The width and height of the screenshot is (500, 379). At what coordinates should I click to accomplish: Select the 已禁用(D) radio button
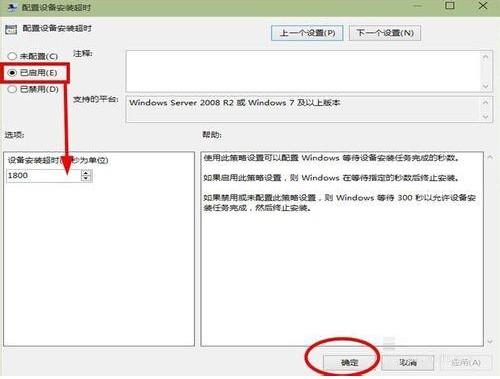[x=12, y=89]
